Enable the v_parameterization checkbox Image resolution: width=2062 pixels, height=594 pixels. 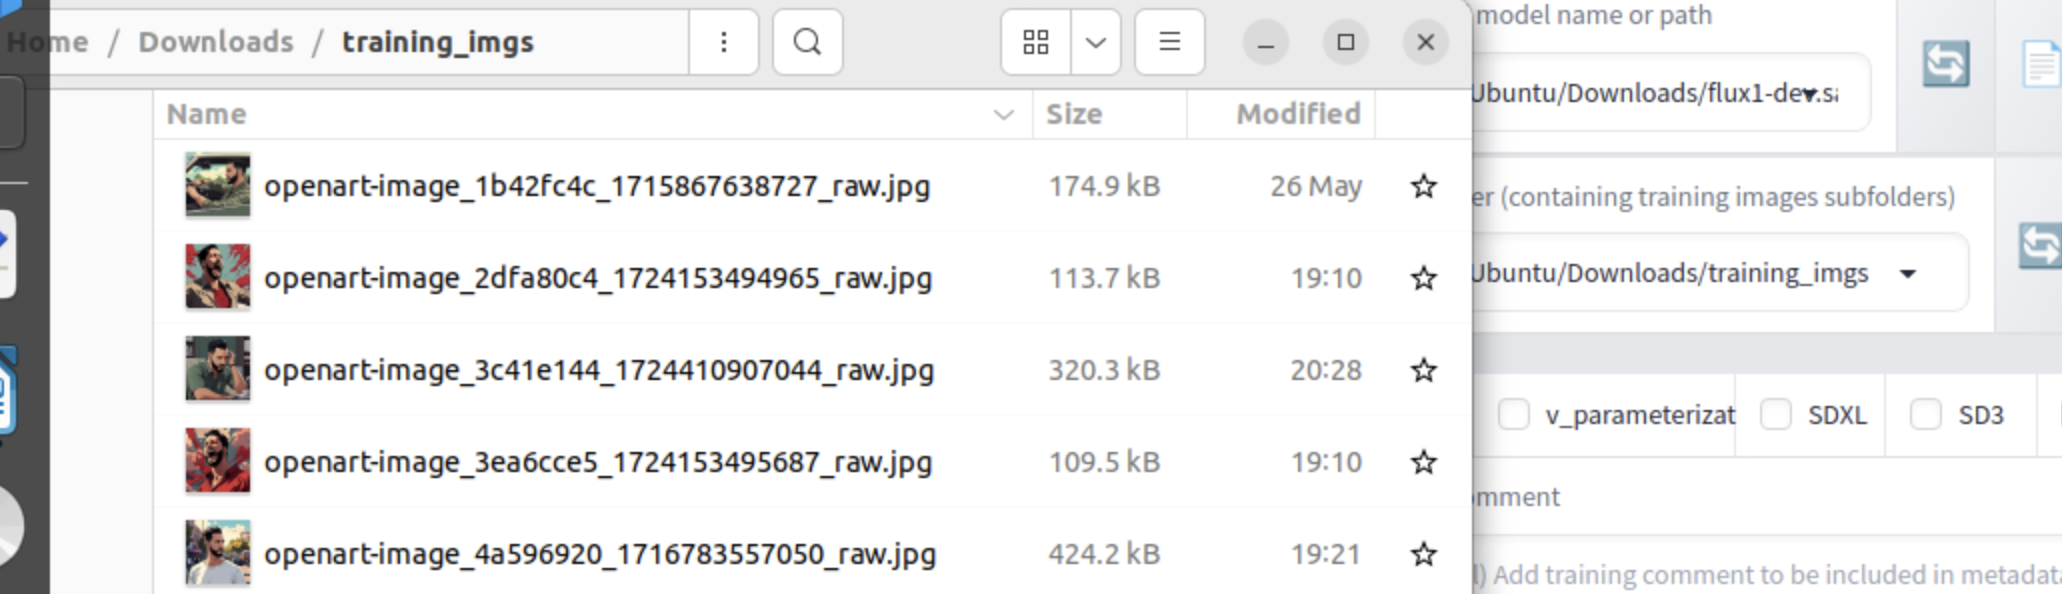pyautogui.click(x=1514, y=414)
